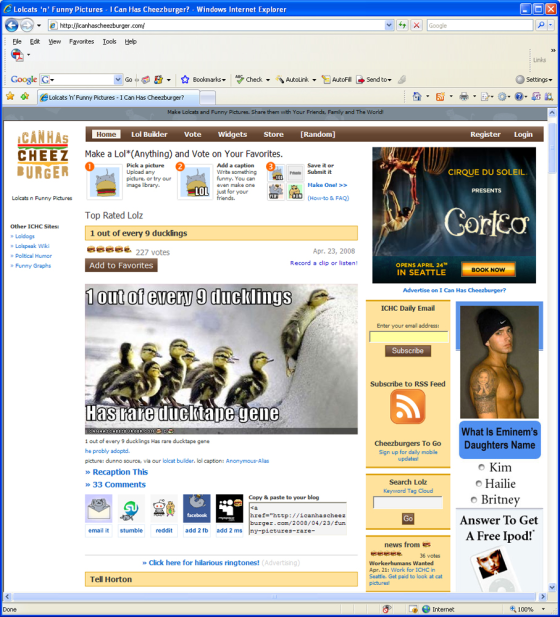This screenshot has width=560, height=617.
Task: Click the Search Lolz keyword input field
Action: [x=408, y=502]
